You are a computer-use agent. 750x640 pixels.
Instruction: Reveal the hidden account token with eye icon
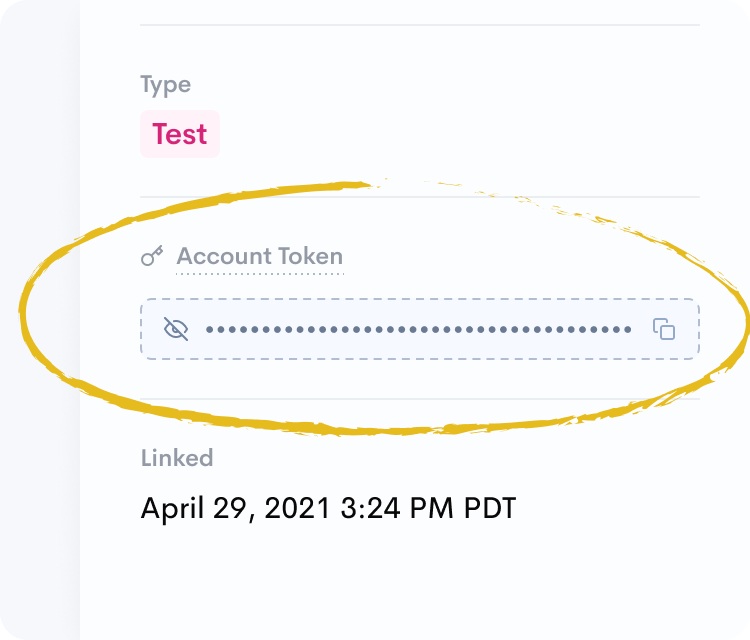click(x=176, y=328)
